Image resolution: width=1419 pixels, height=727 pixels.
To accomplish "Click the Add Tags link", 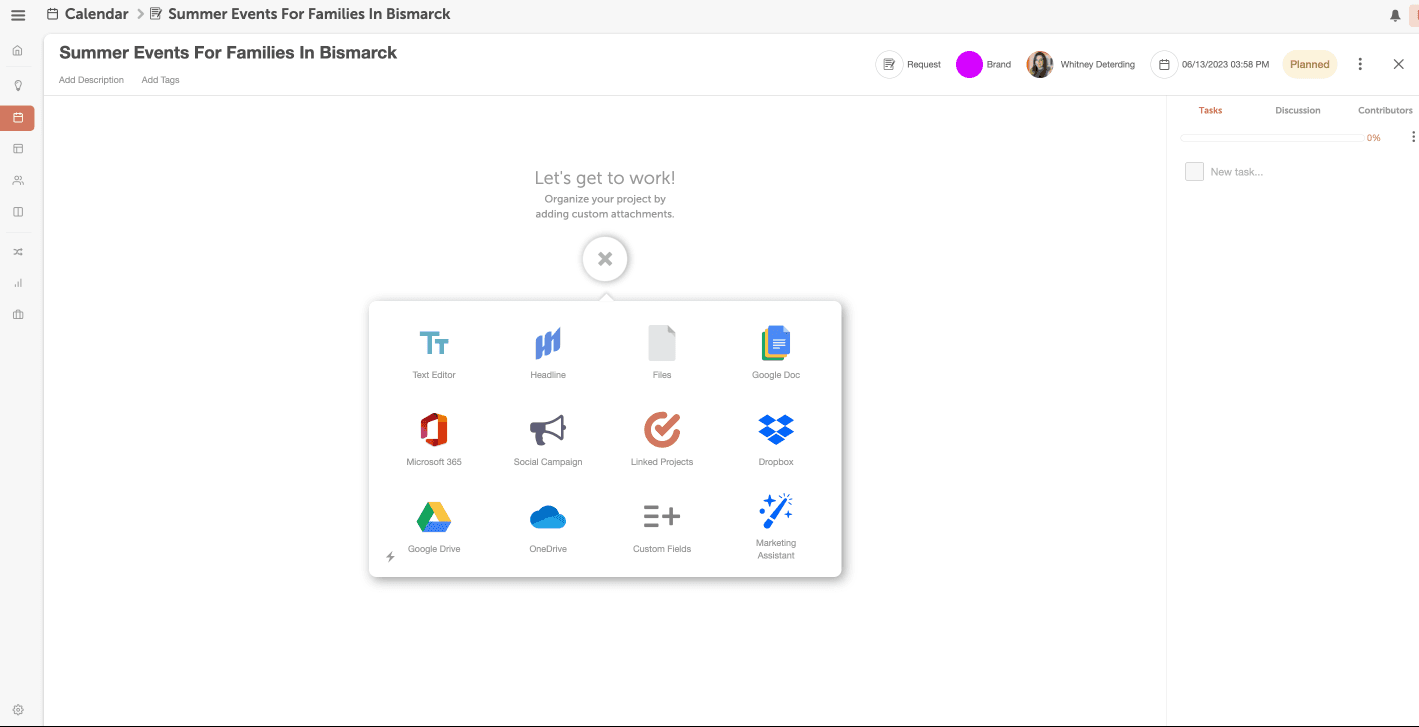I will 160,80.
